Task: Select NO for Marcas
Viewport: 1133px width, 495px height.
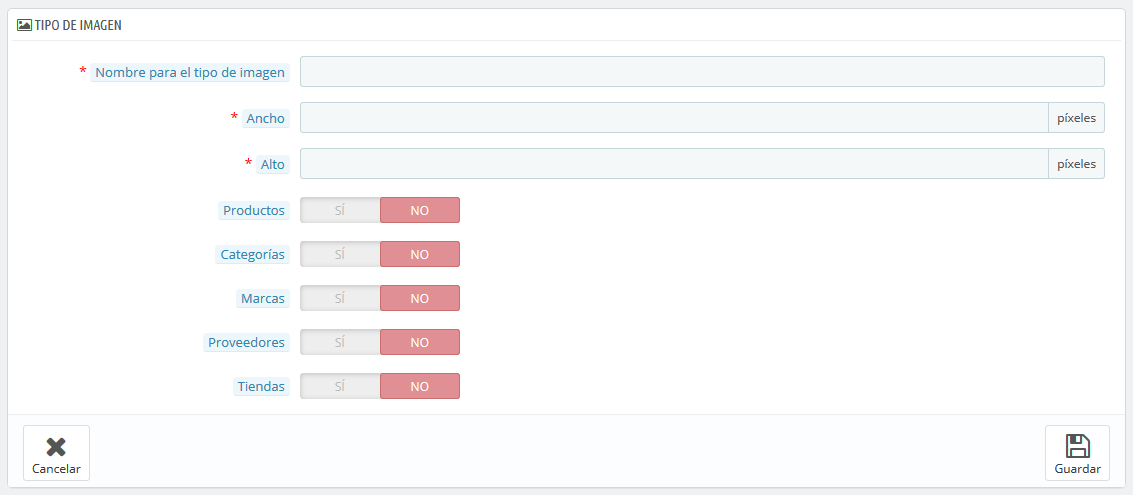Action: (x=420, y=298)
